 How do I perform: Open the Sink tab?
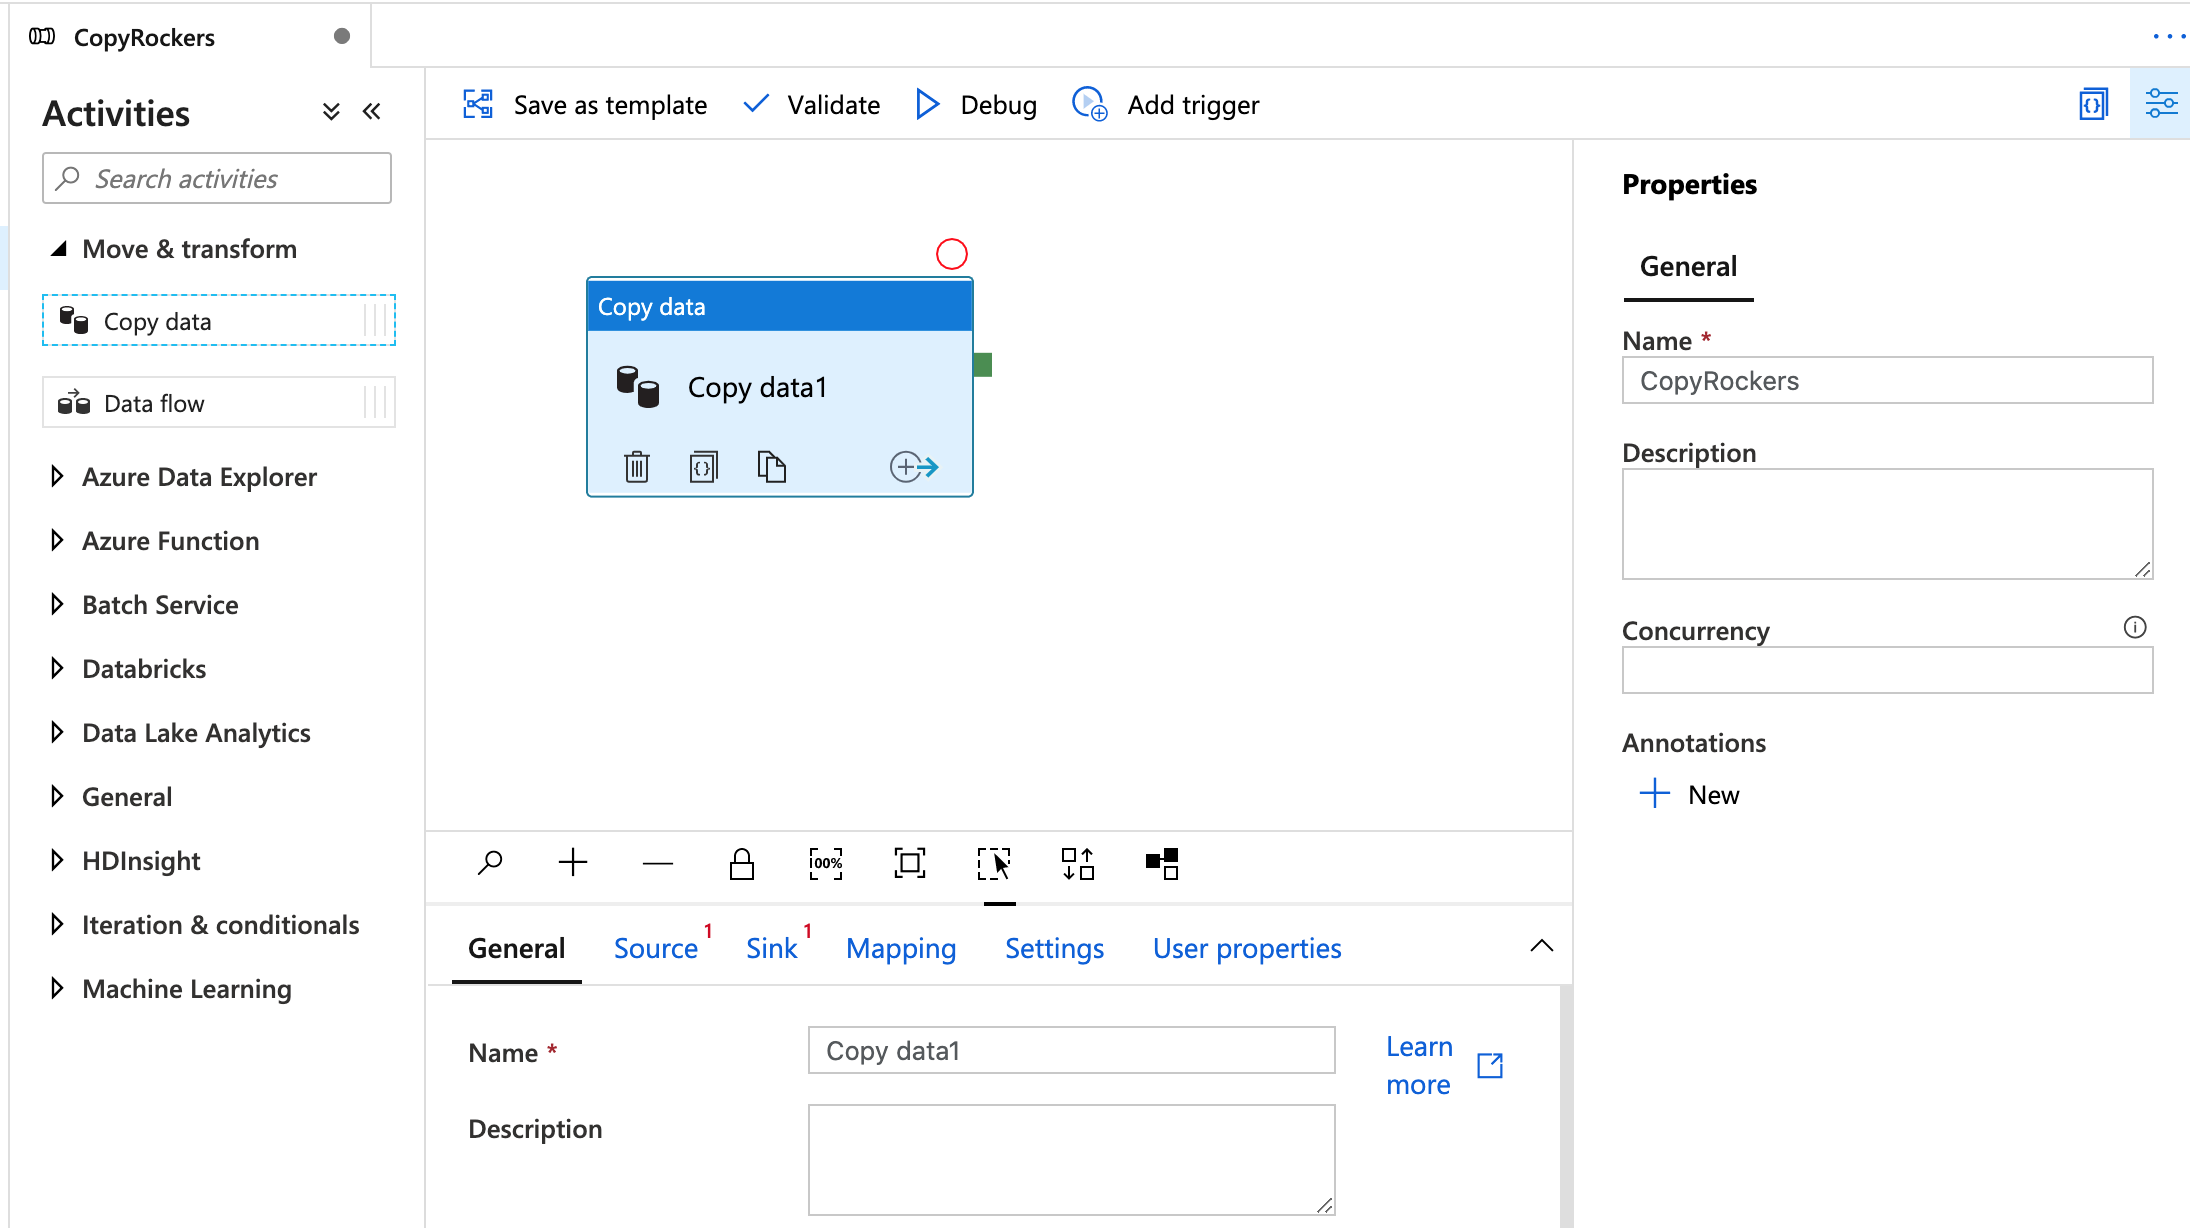pos(771,948)
